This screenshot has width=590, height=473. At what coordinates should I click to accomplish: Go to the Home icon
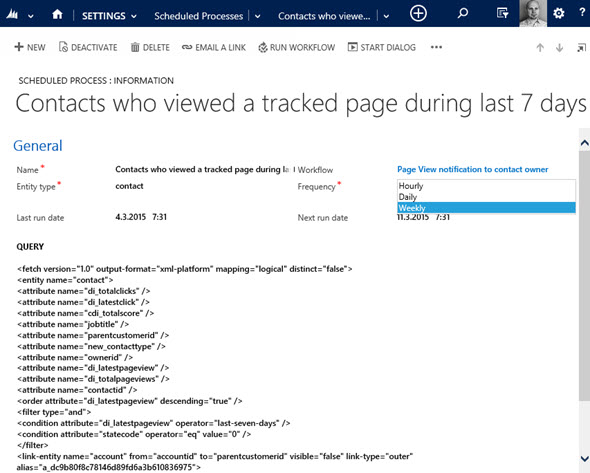(57, 15)
